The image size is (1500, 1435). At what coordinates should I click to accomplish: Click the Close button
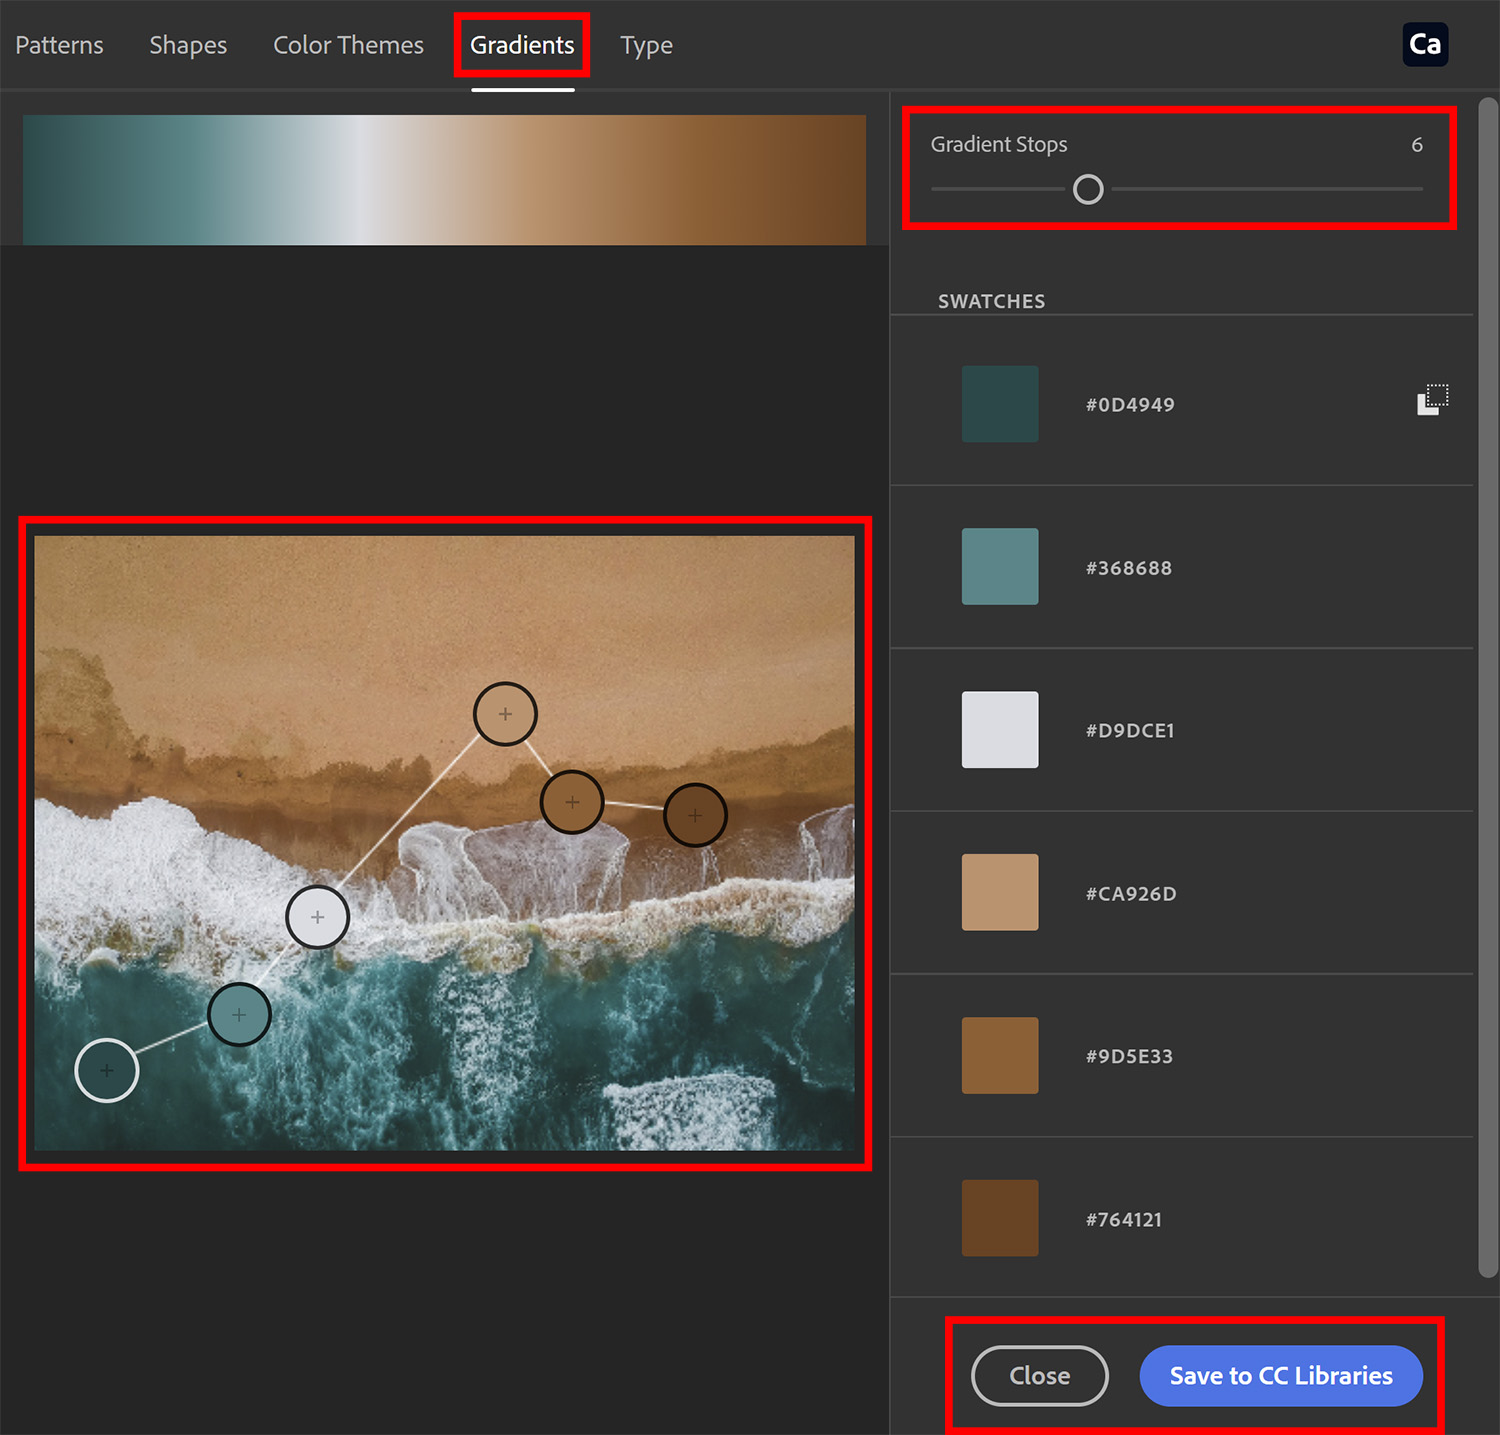[x=1039, y=1375]
